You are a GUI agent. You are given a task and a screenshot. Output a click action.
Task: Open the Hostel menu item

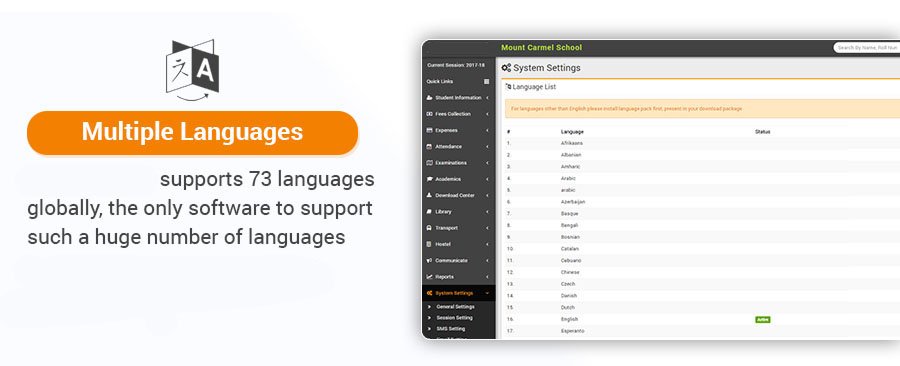[458, 244]
